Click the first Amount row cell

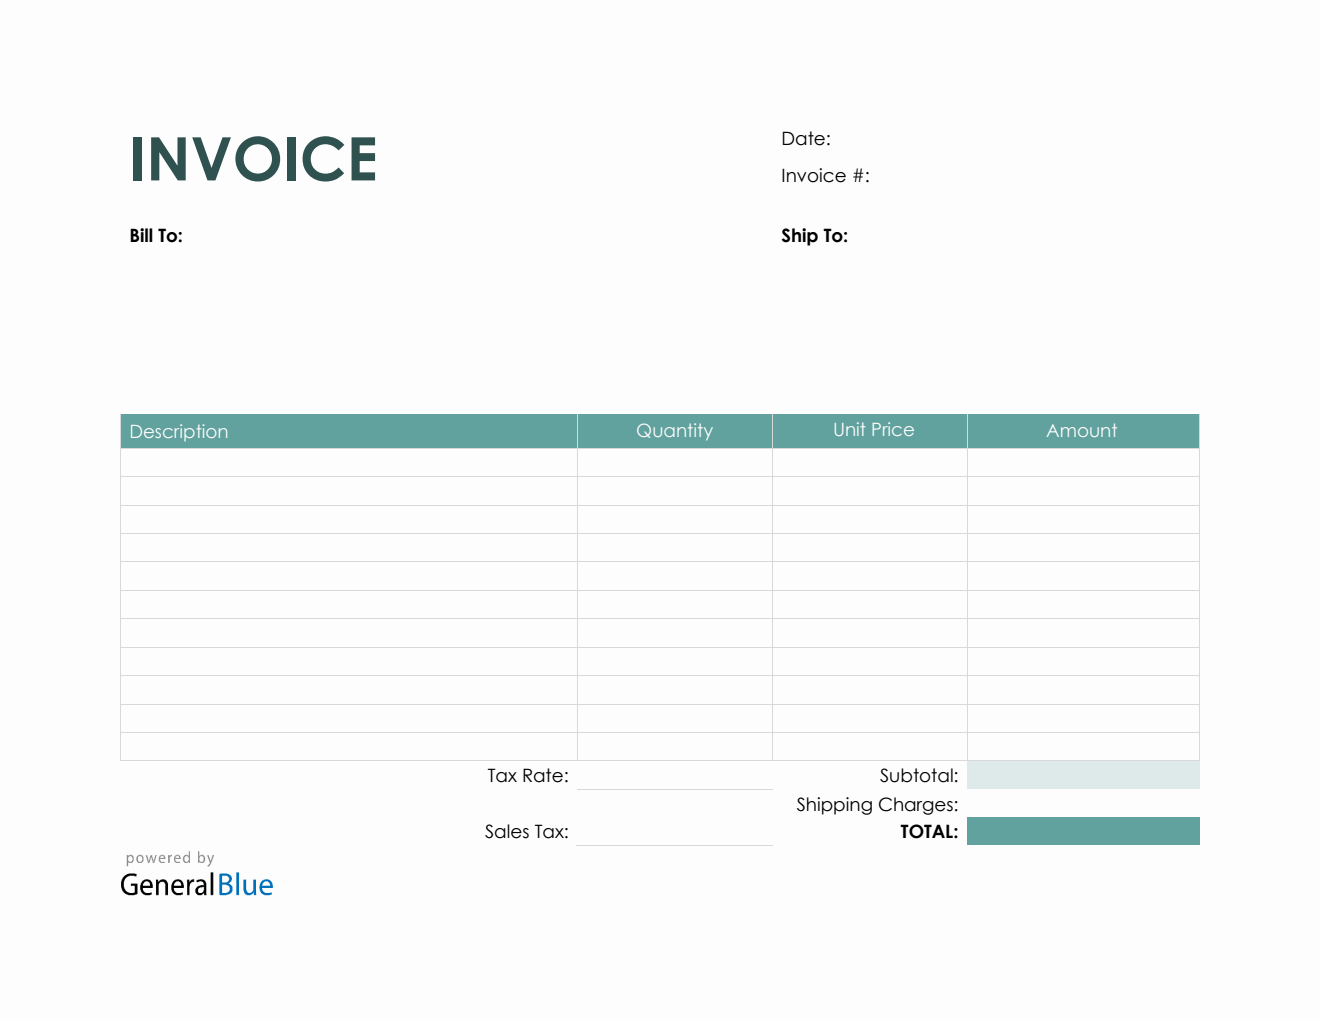click(1082, 463)
